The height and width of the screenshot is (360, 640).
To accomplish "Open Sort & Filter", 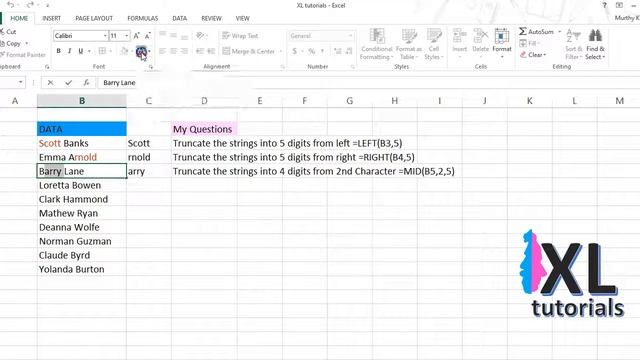I will 573,44.
